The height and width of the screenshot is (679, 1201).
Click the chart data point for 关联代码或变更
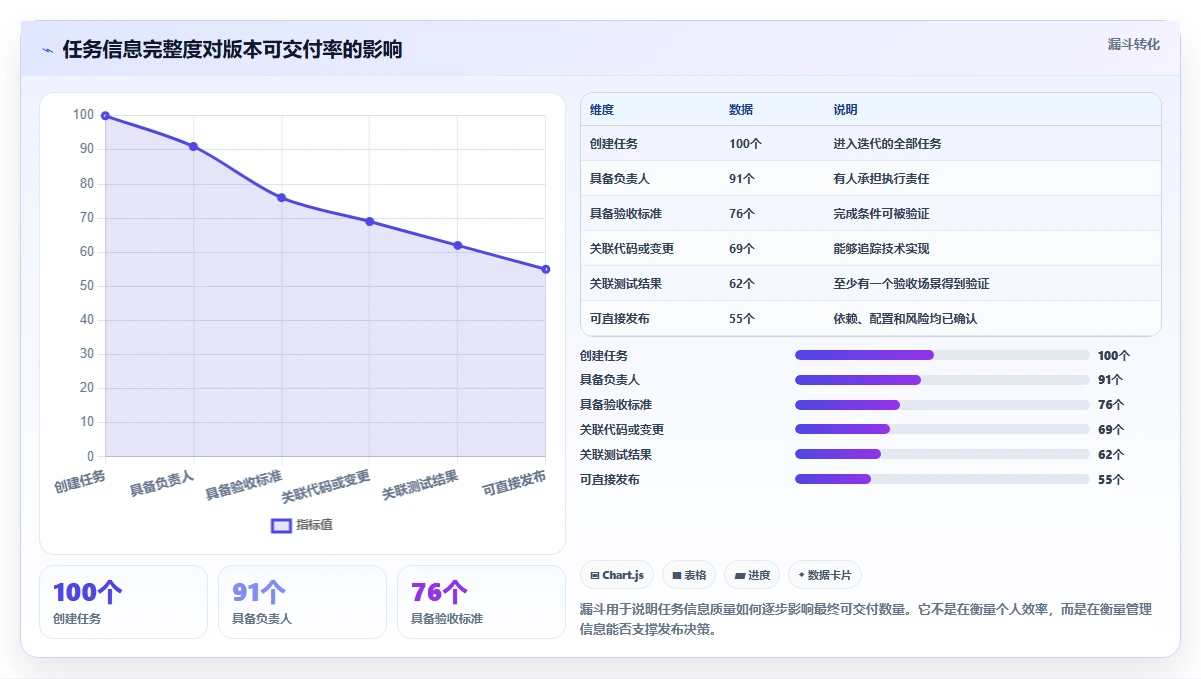click(x=369, y=221)
